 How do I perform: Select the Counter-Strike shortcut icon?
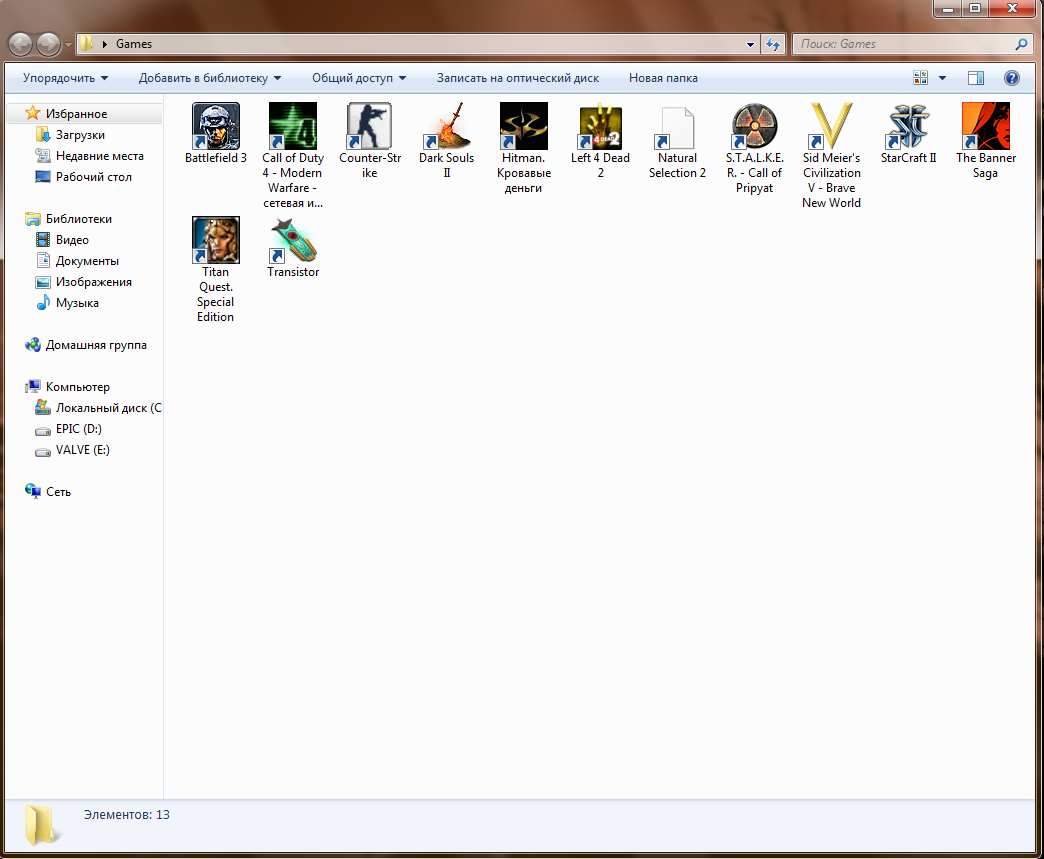pyautogui.click(x=370, y=126)
